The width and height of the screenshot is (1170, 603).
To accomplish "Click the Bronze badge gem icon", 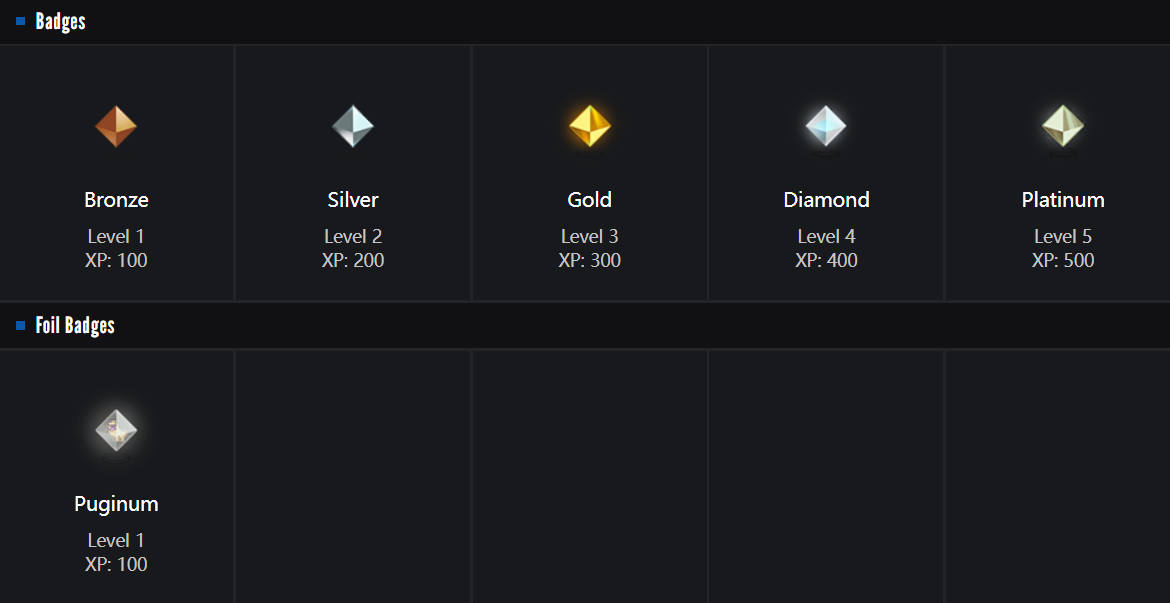I will click(x=116, y=126).
